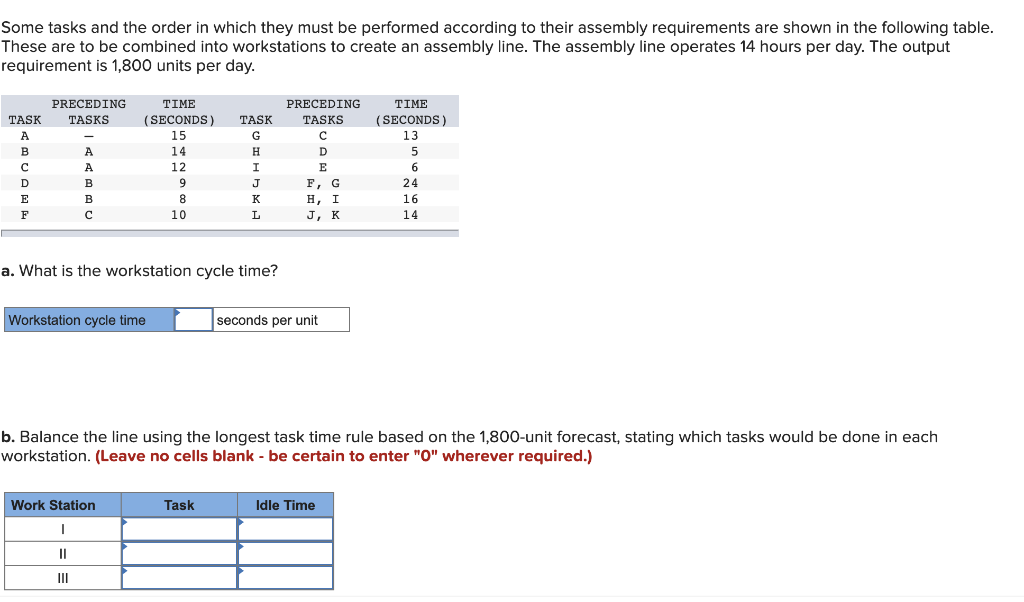This screenshot has width=1024, height=602.
Task: Click the blue answer marker in Workstation I Task cell
Action: click(125, 522)
